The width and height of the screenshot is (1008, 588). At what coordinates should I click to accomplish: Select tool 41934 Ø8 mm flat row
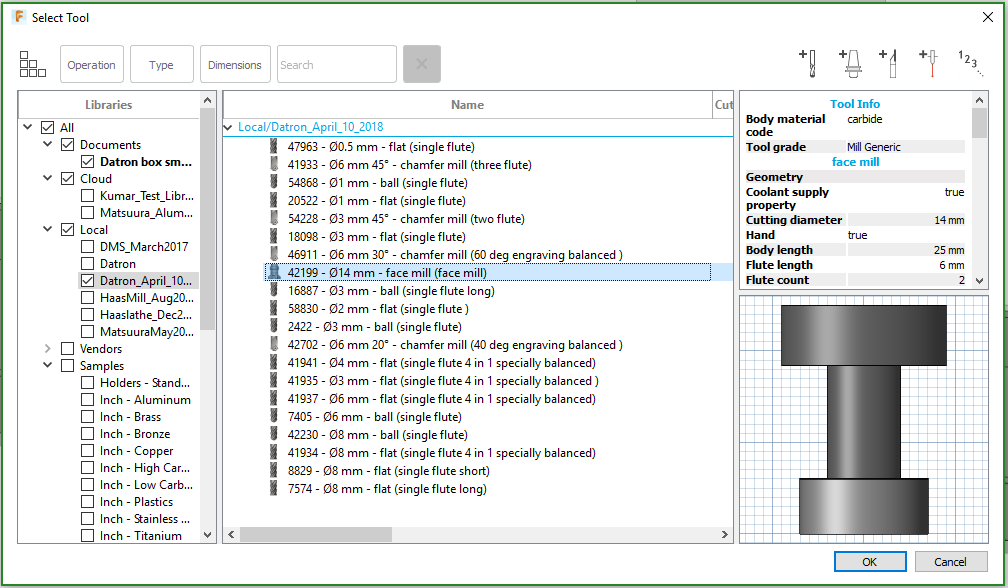tap(442, 452)
